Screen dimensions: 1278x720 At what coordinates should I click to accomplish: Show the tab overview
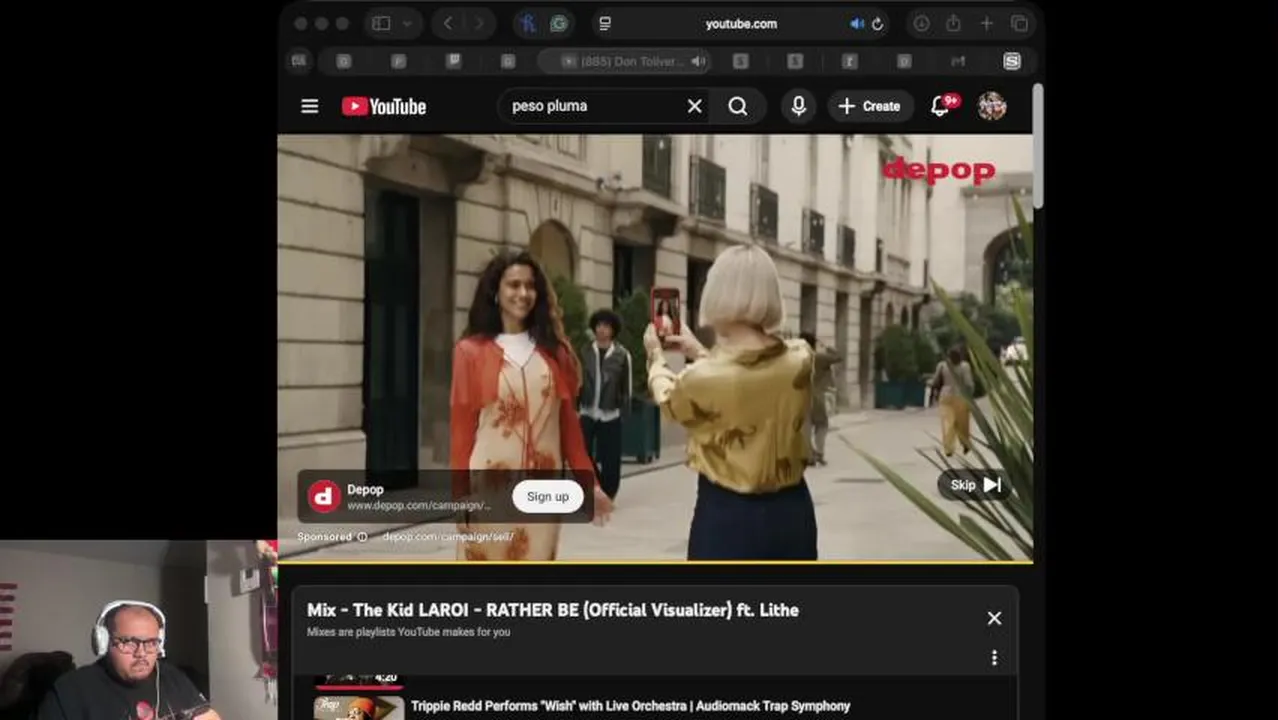point(1019,24)
